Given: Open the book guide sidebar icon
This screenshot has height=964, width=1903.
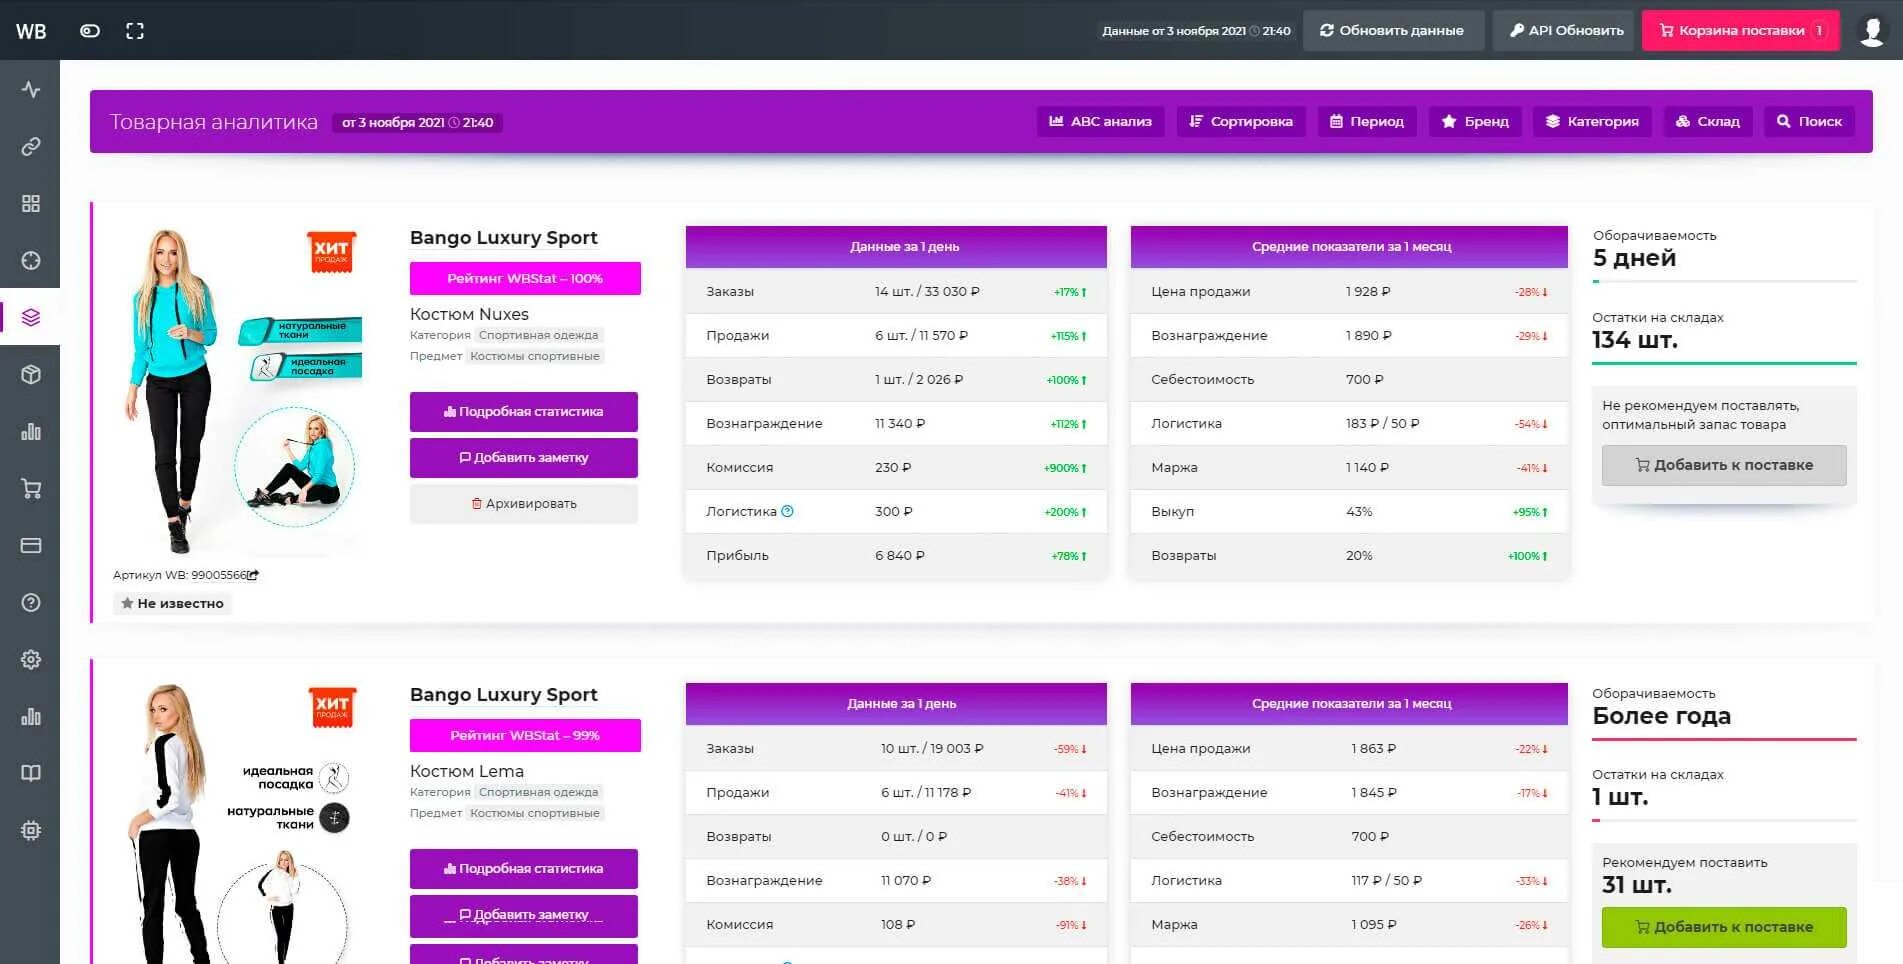Looking at the screenshot, I should click(31, 774).
